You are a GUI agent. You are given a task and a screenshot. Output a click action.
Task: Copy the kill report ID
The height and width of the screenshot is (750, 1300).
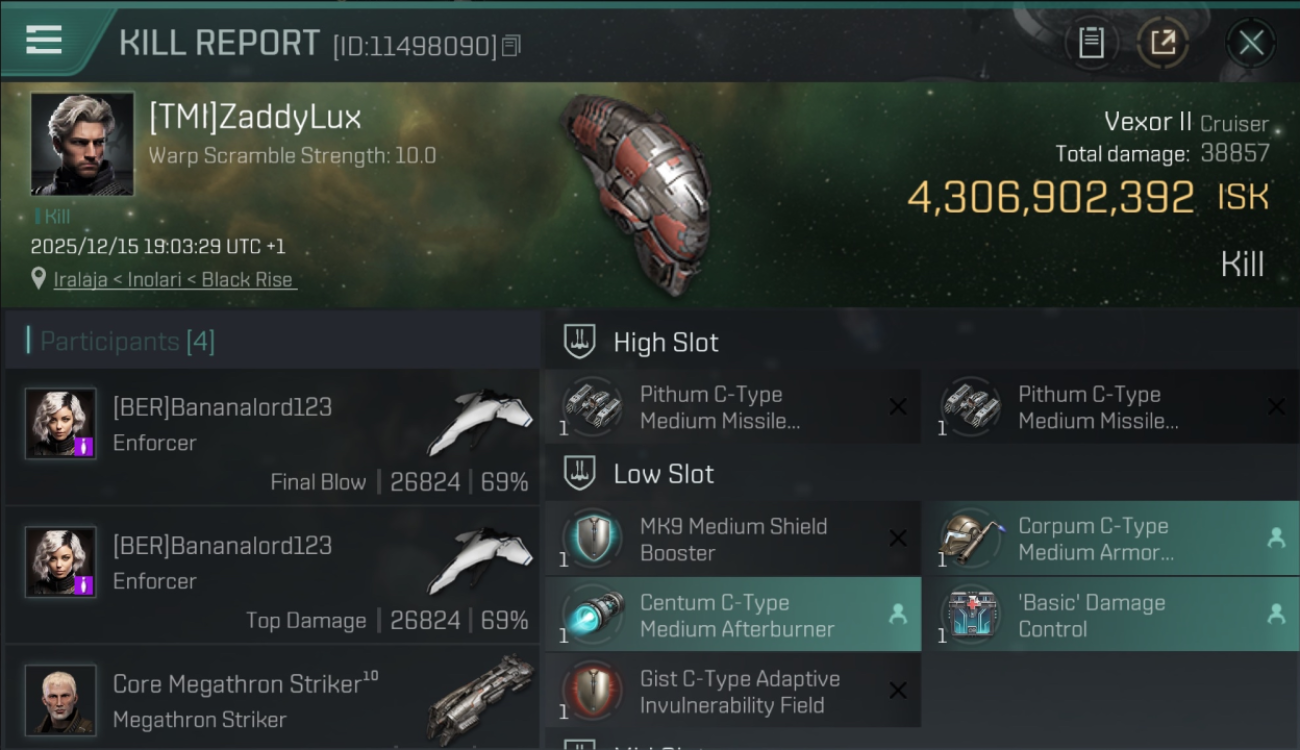coord(511,46)
